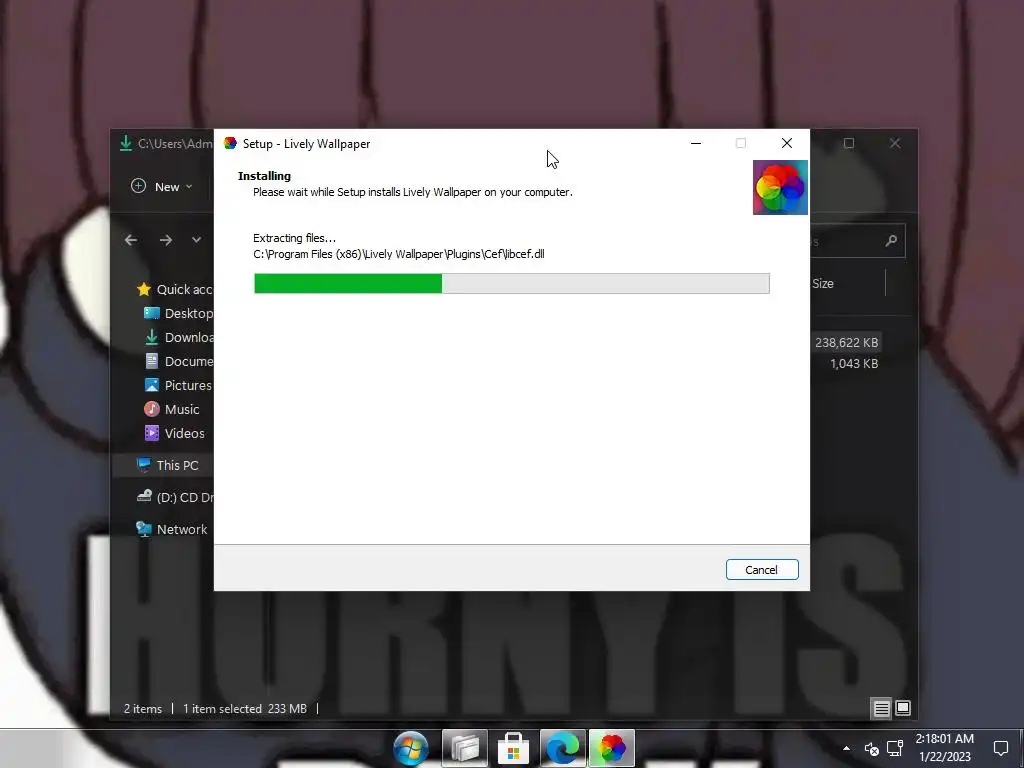Click the installation progress bar
This screenshot has height=768, width=1024.
click(511, 283)
